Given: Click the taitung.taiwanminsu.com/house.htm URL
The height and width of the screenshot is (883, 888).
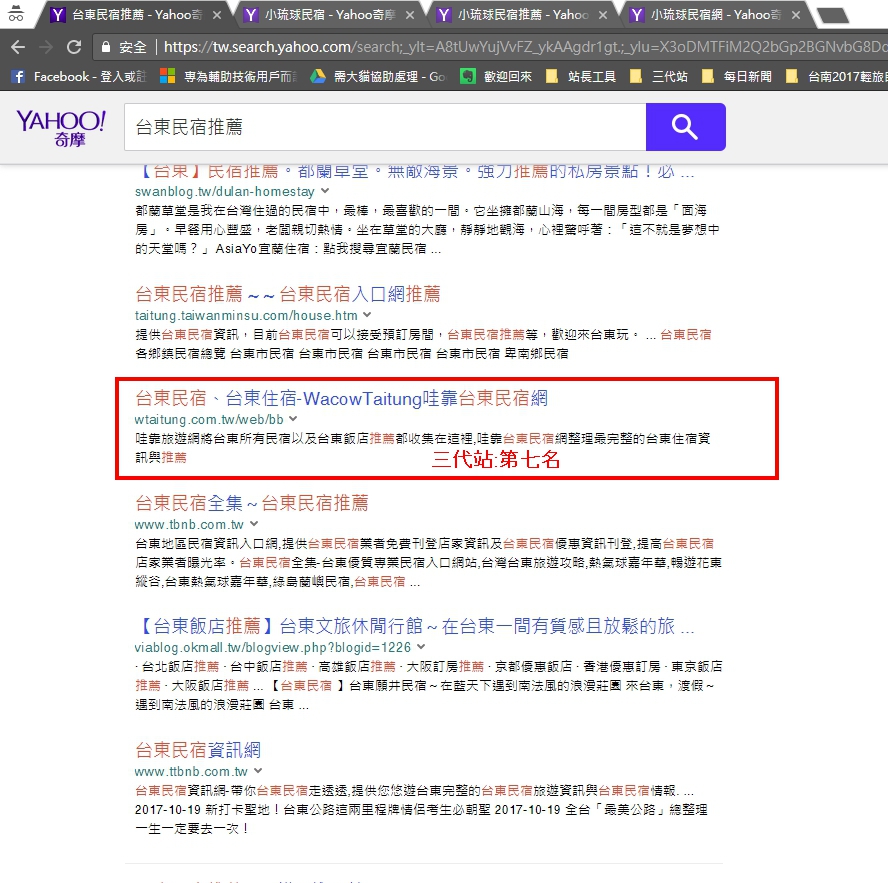Looking at the screenshot, I should [246, 315].
